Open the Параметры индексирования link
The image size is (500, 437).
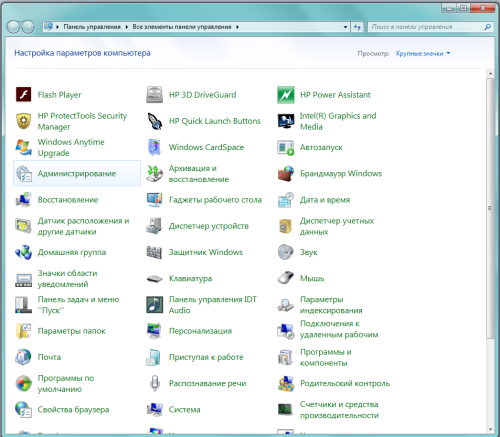(331, 305)
